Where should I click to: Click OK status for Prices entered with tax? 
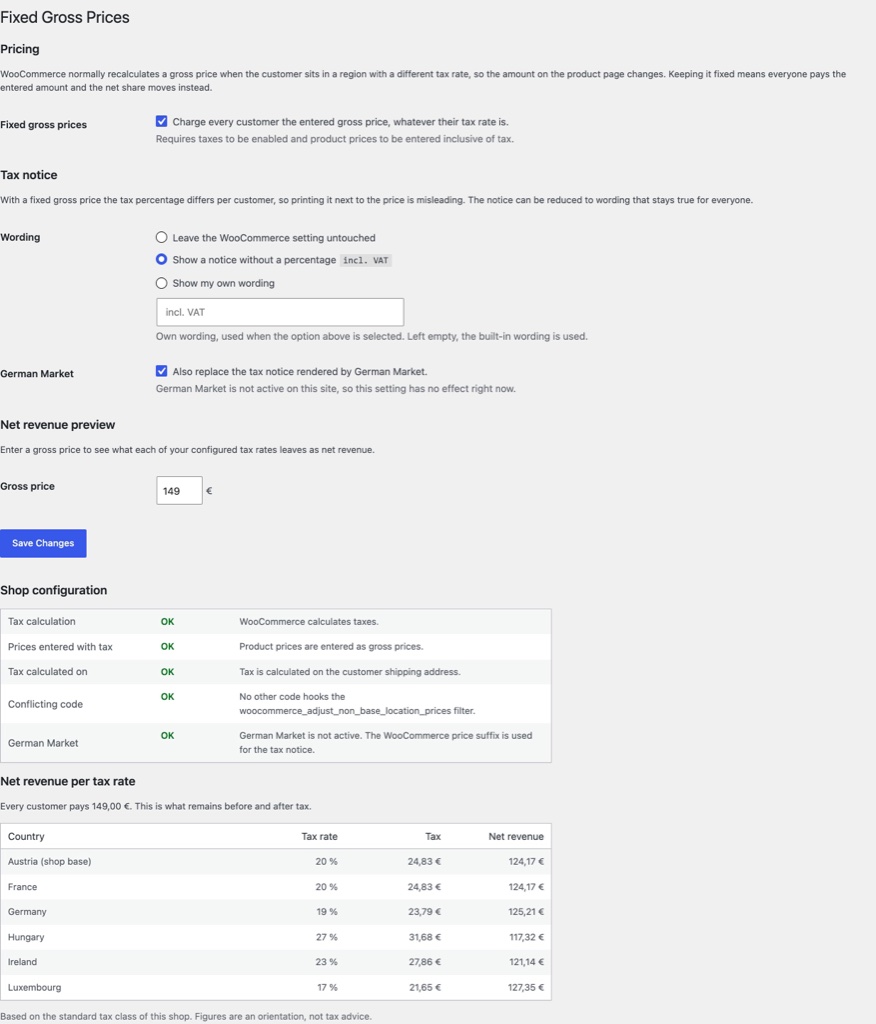pyautogui.click(x=167, y=647)
